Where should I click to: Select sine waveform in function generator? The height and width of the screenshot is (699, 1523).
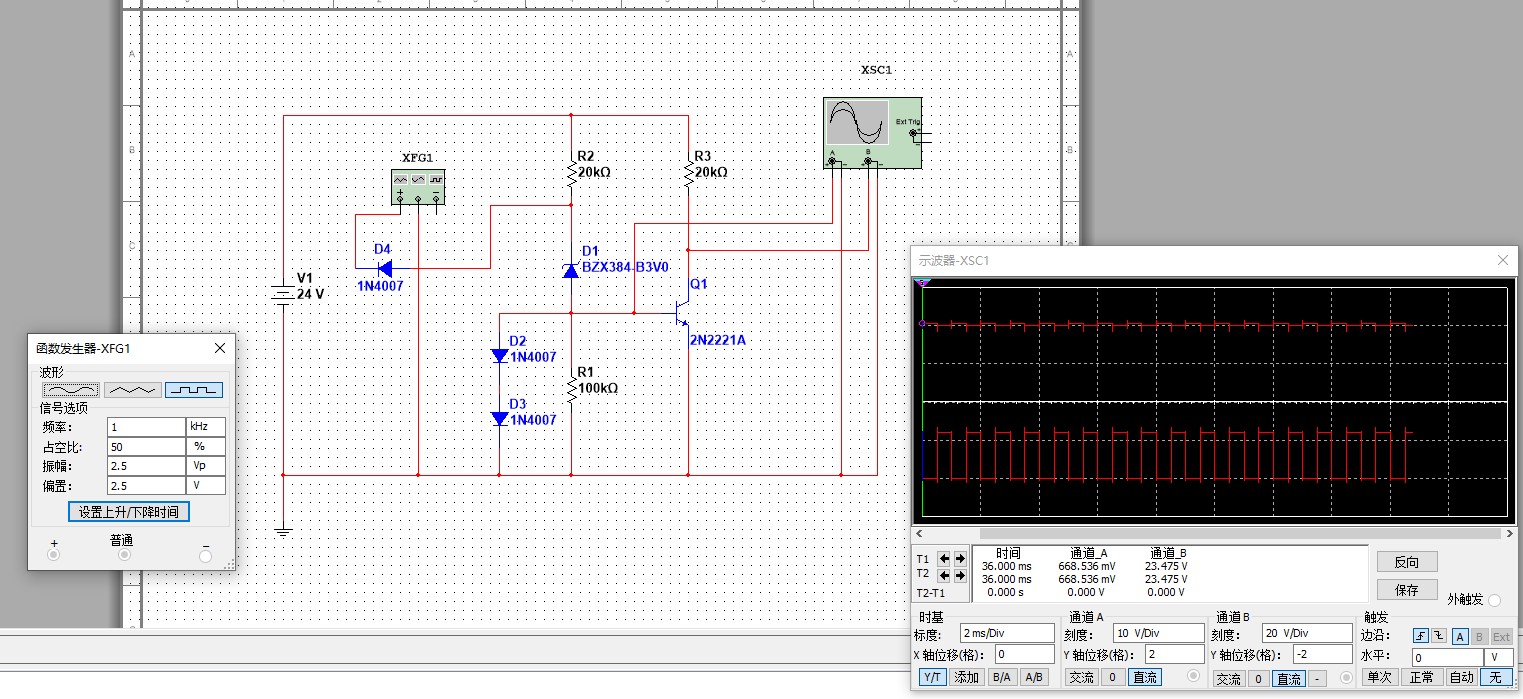point(69,390)
